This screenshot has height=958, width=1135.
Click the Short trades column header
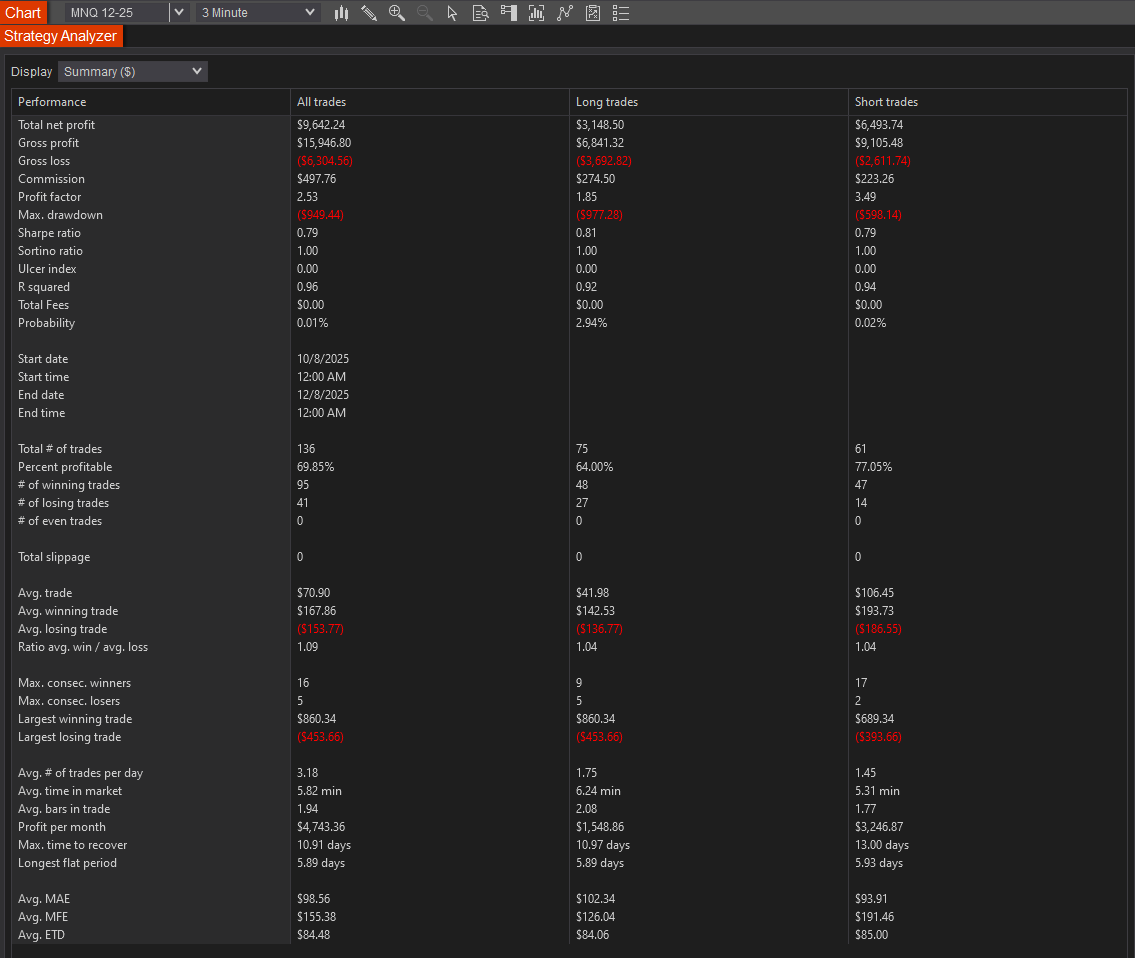886,102
